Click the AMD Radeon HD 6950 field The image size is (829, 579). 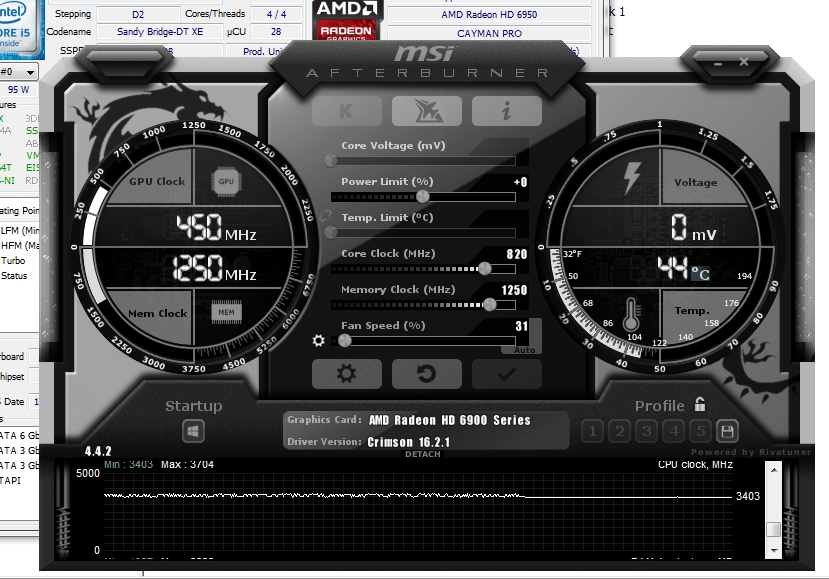[489, 14]
